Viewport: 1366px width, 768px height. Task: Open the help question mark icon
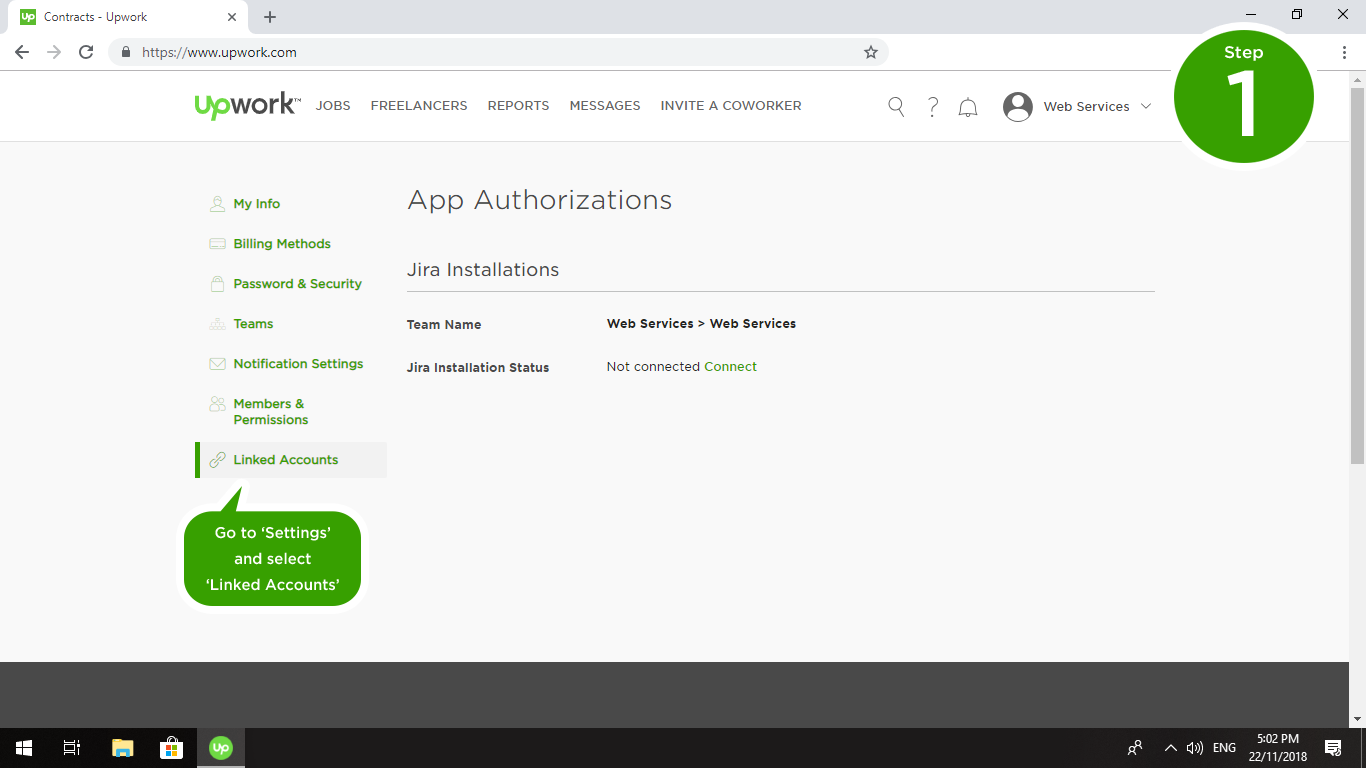(x=932, y=106)
